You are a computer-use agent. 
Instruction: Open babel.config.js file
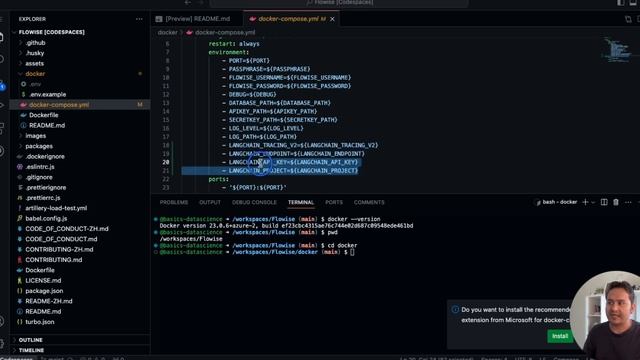coord(46,218)
